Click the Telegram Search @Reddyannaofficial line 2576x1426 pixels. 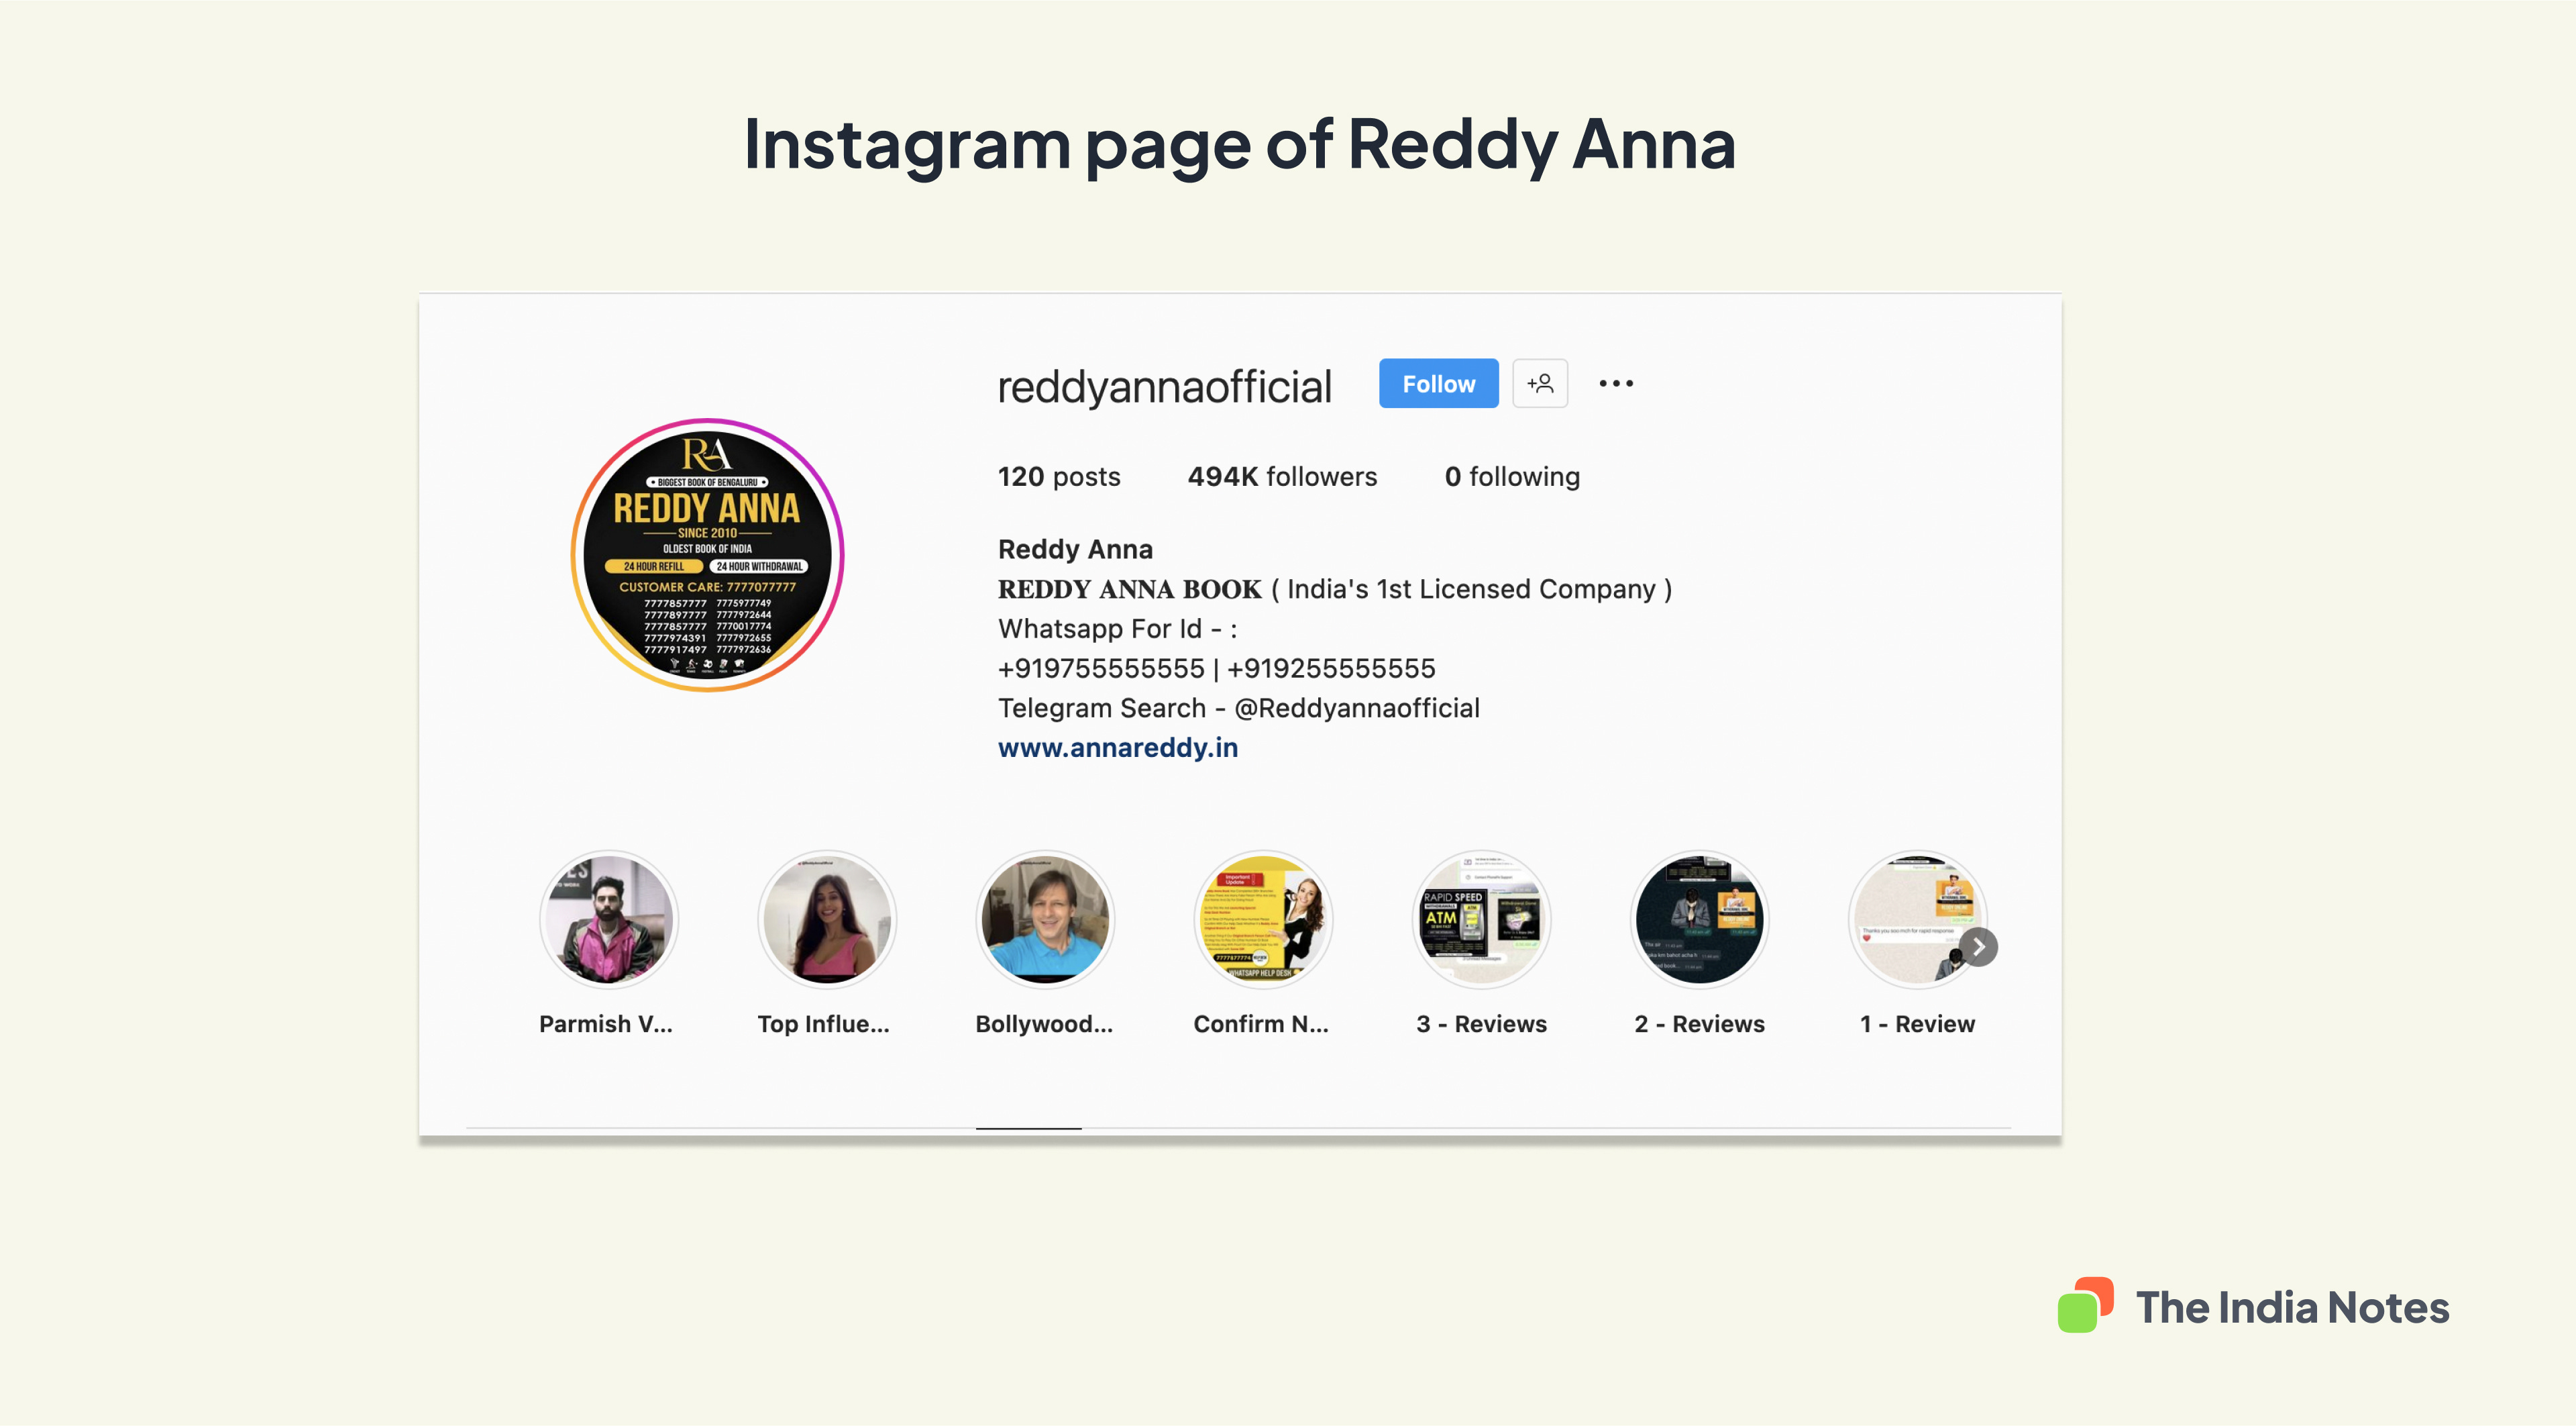pyautogui.click(x=1238, y=709)
